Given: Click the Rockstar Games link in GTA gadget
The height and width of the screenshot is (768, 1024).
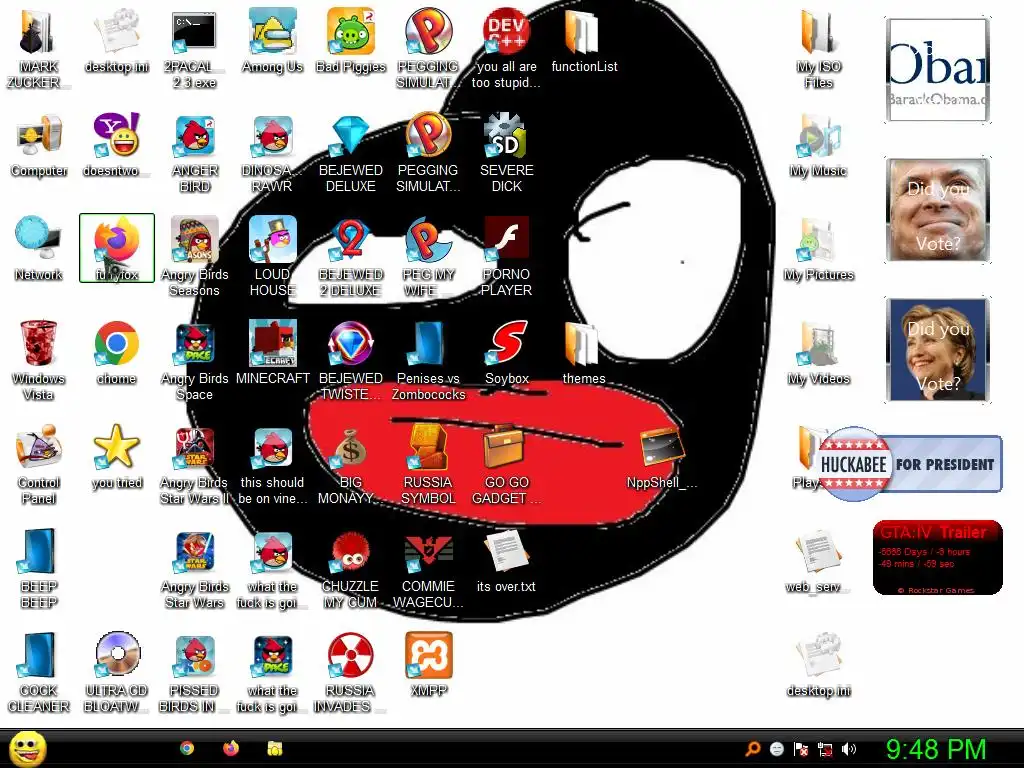Looking at the screenshot, I should [936, 590].
